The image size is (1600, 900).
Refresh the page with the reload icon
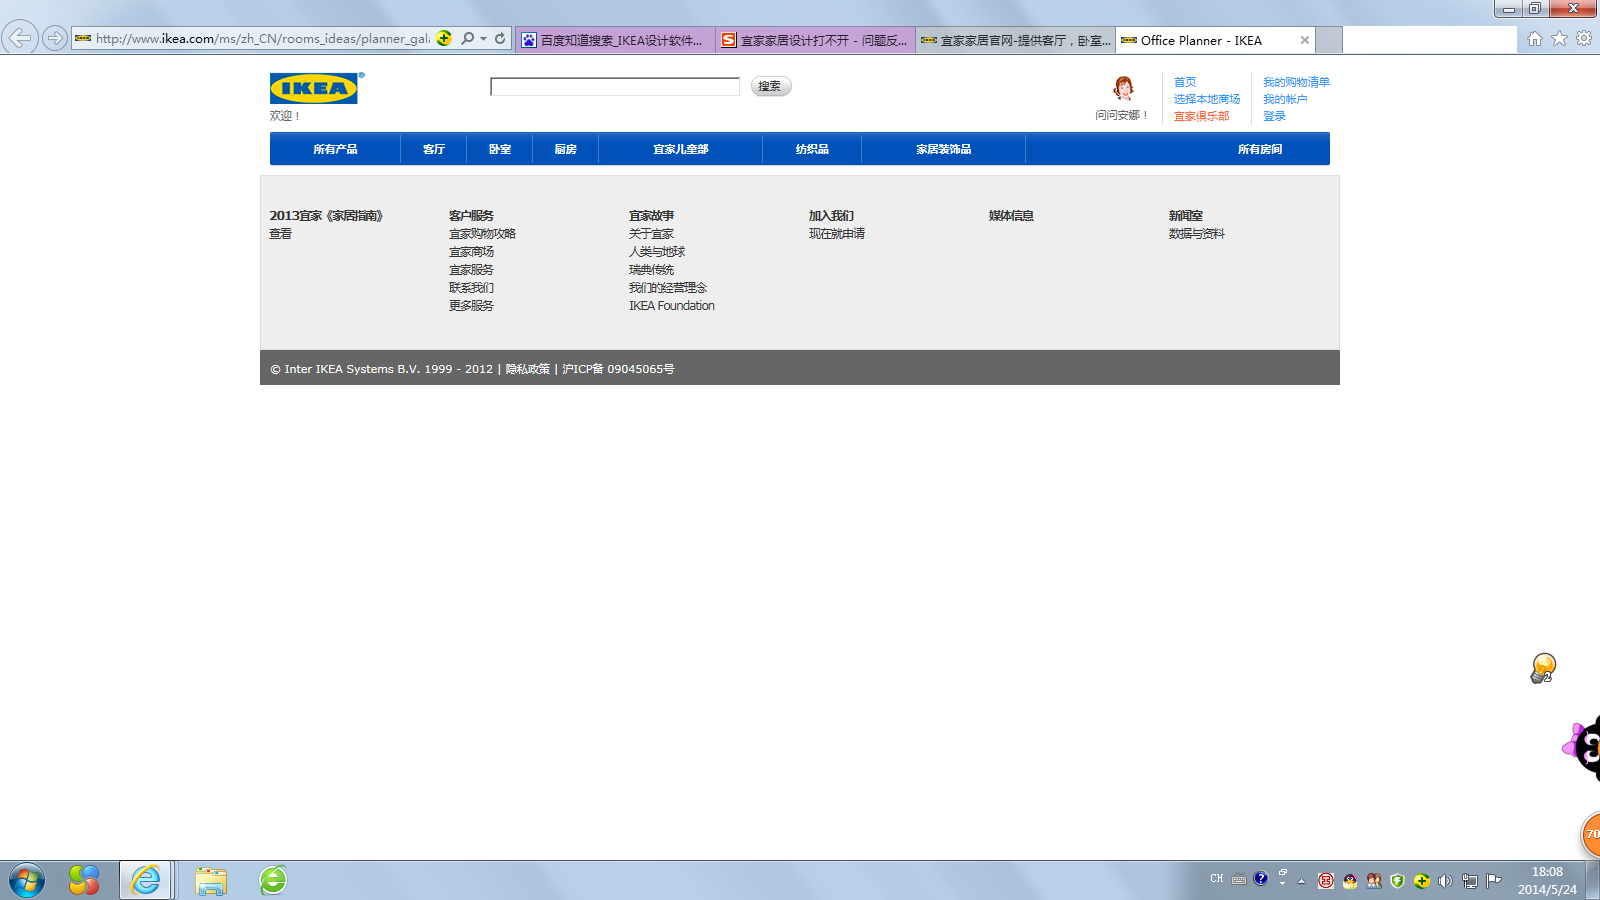[500, 39]
